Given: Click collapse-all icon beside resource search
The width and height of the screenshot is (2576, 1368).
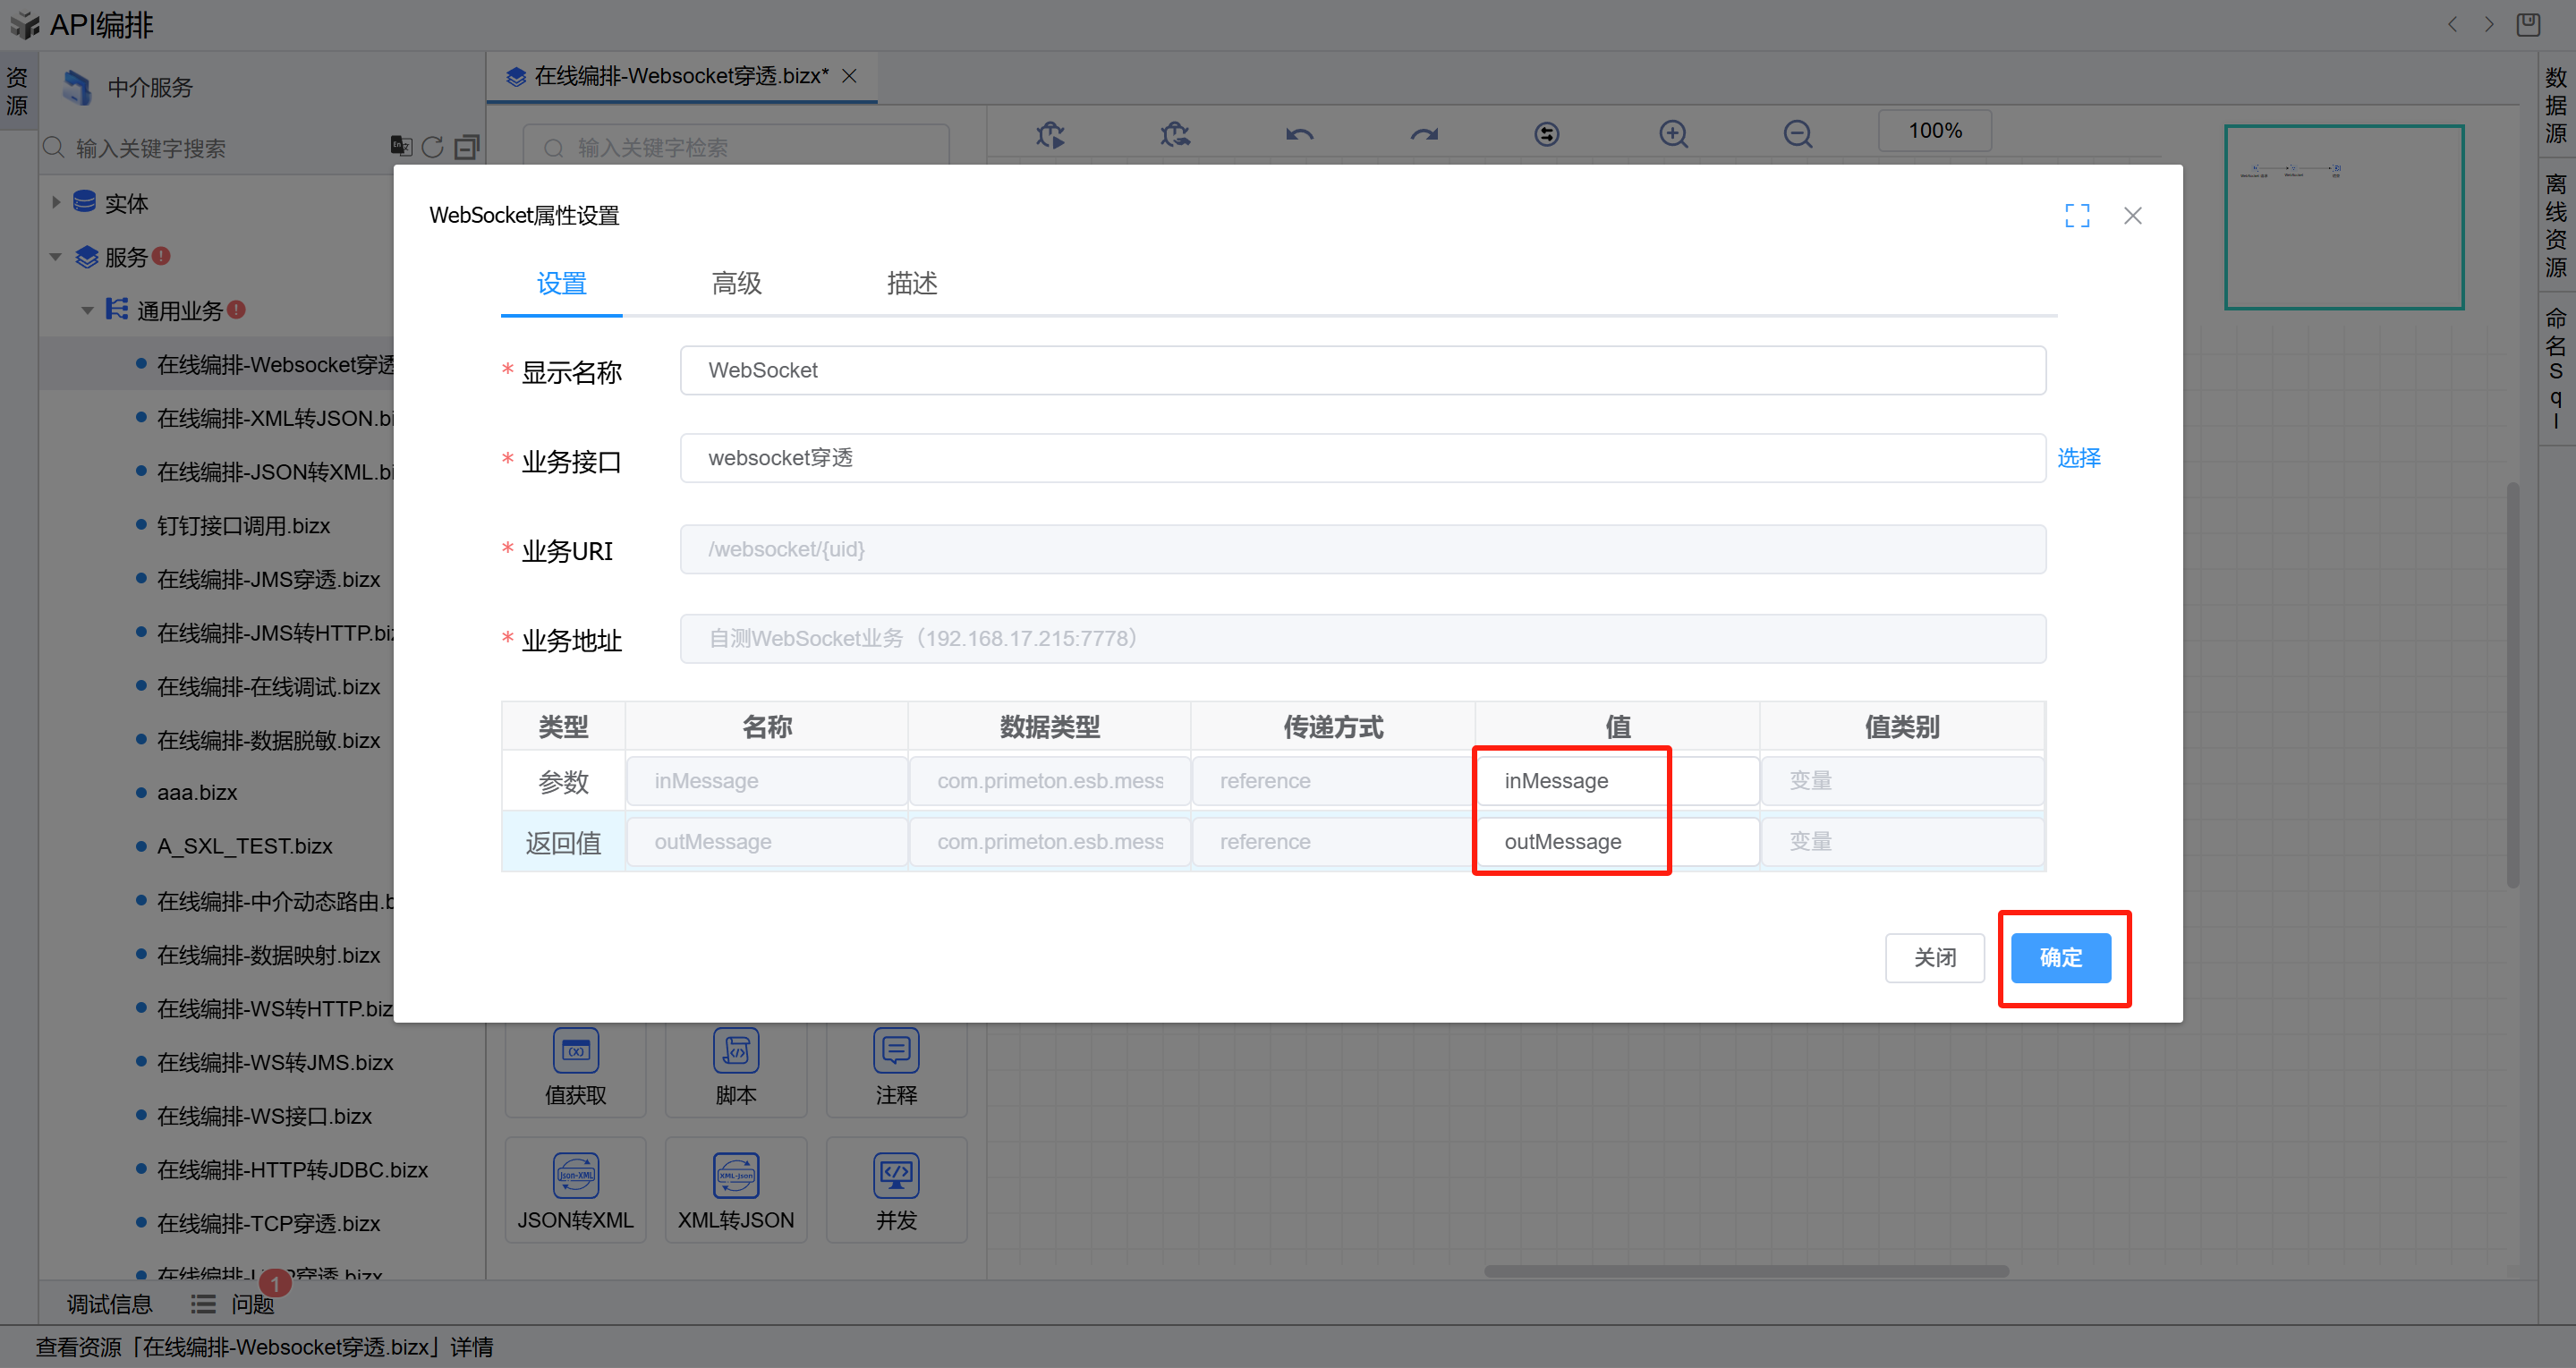Looking at the screenshot, I should coord(467,147).
